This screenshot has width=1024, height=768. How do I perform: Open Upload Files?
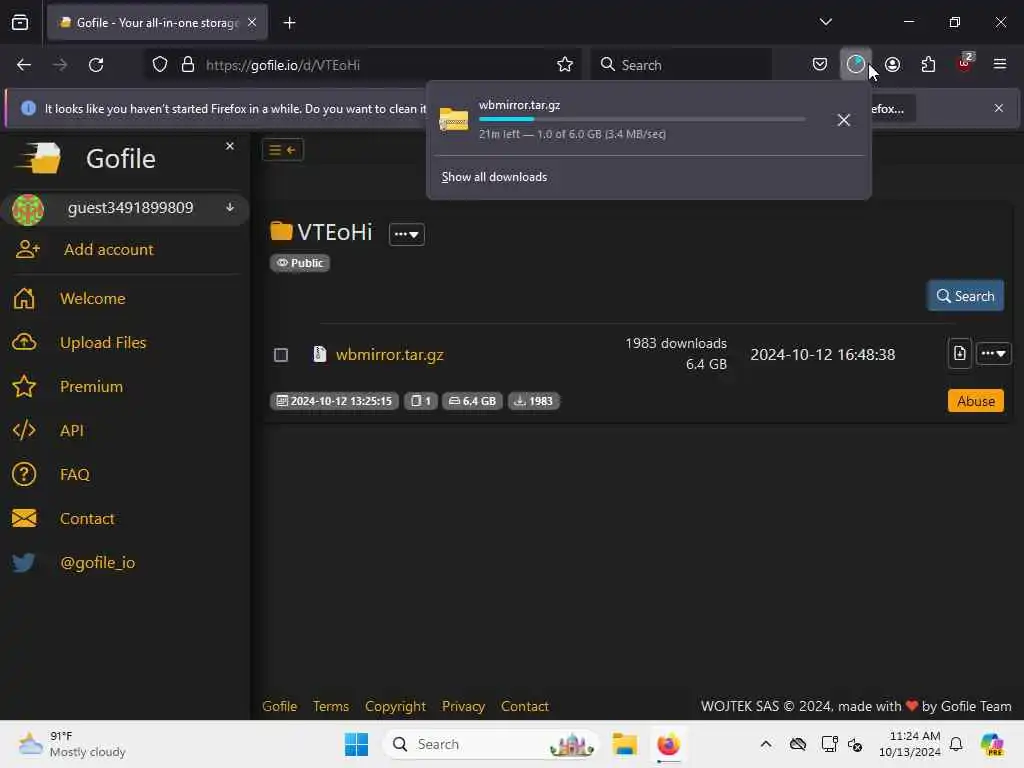(x=103, y=342)
